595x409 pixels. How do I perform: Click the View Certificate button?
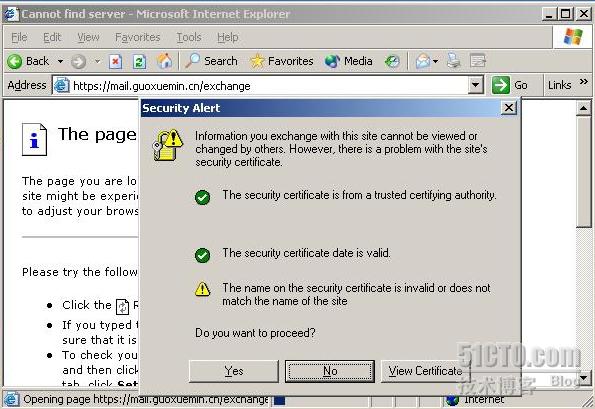pyautogui.click(x=425, y=371)
